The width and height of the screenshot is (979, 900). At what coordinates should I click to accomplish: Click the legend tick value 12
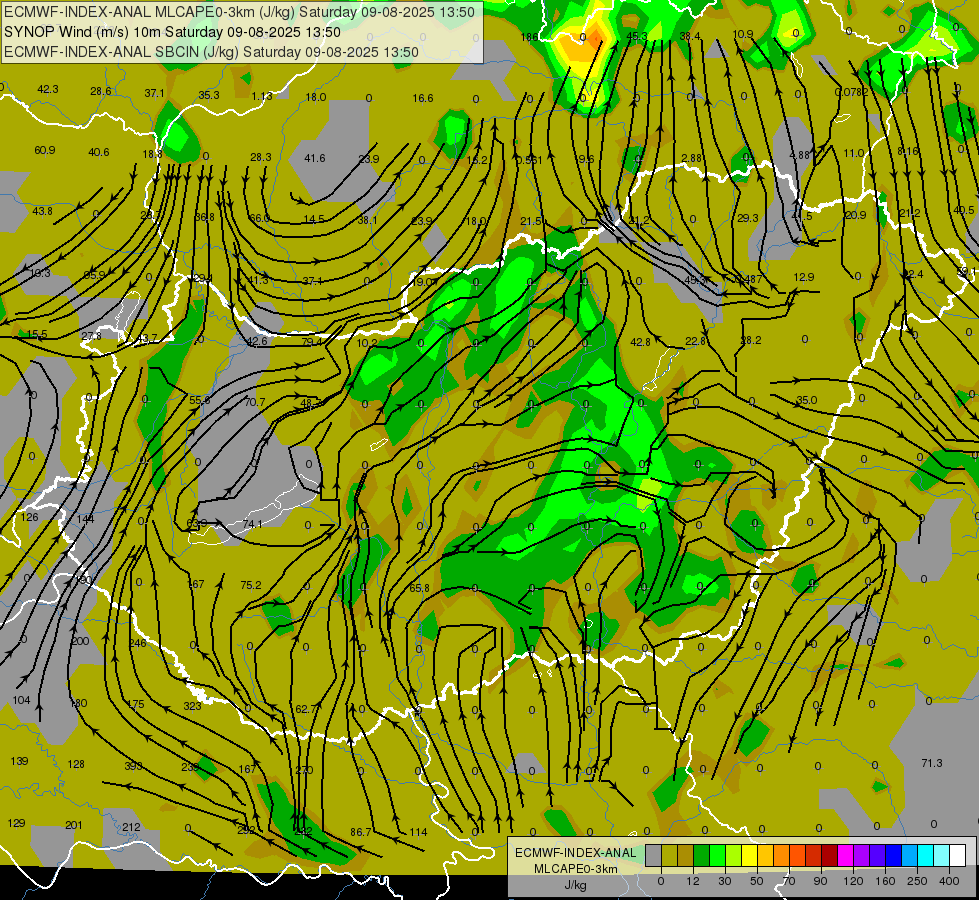[693, 881]
